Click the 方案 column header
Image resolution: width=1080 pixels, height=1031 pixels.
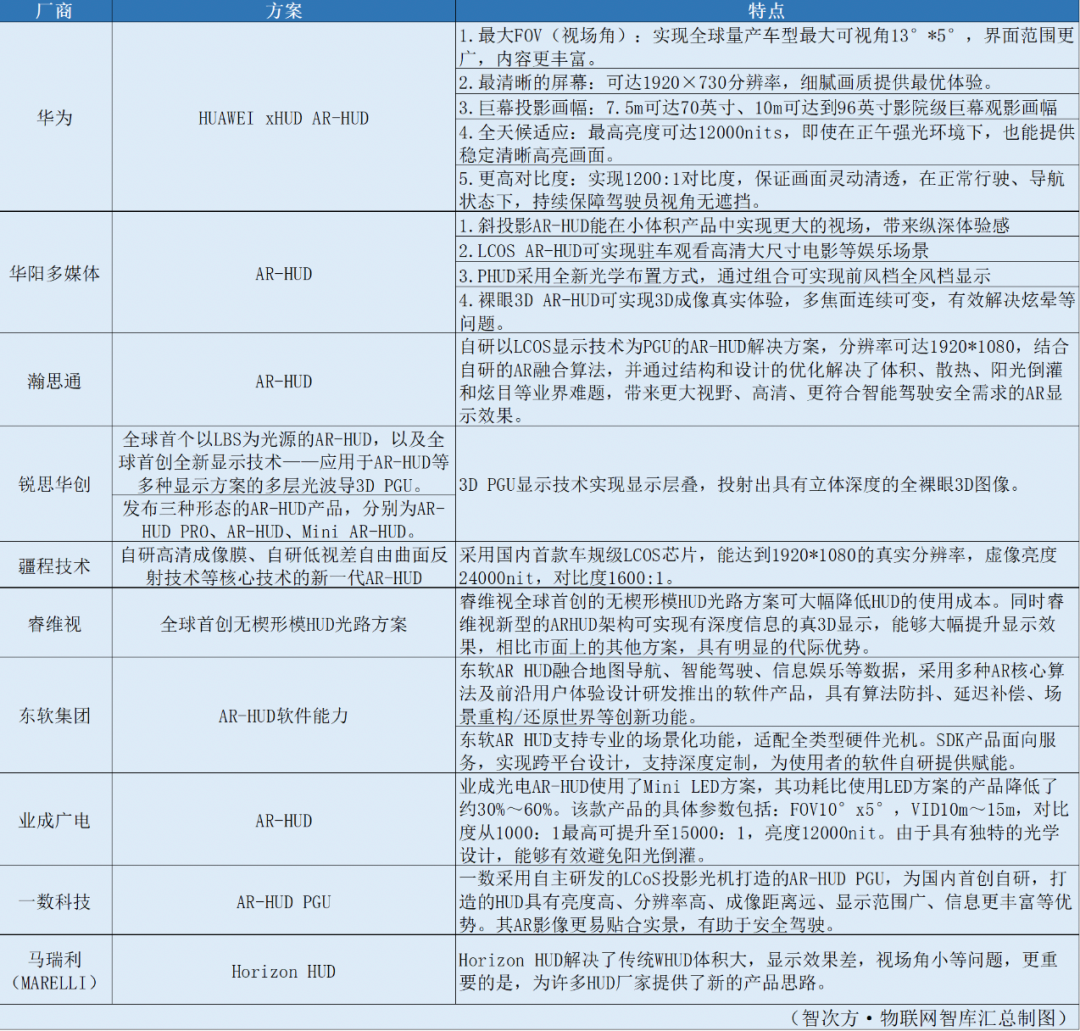click(x=283, y=10)
